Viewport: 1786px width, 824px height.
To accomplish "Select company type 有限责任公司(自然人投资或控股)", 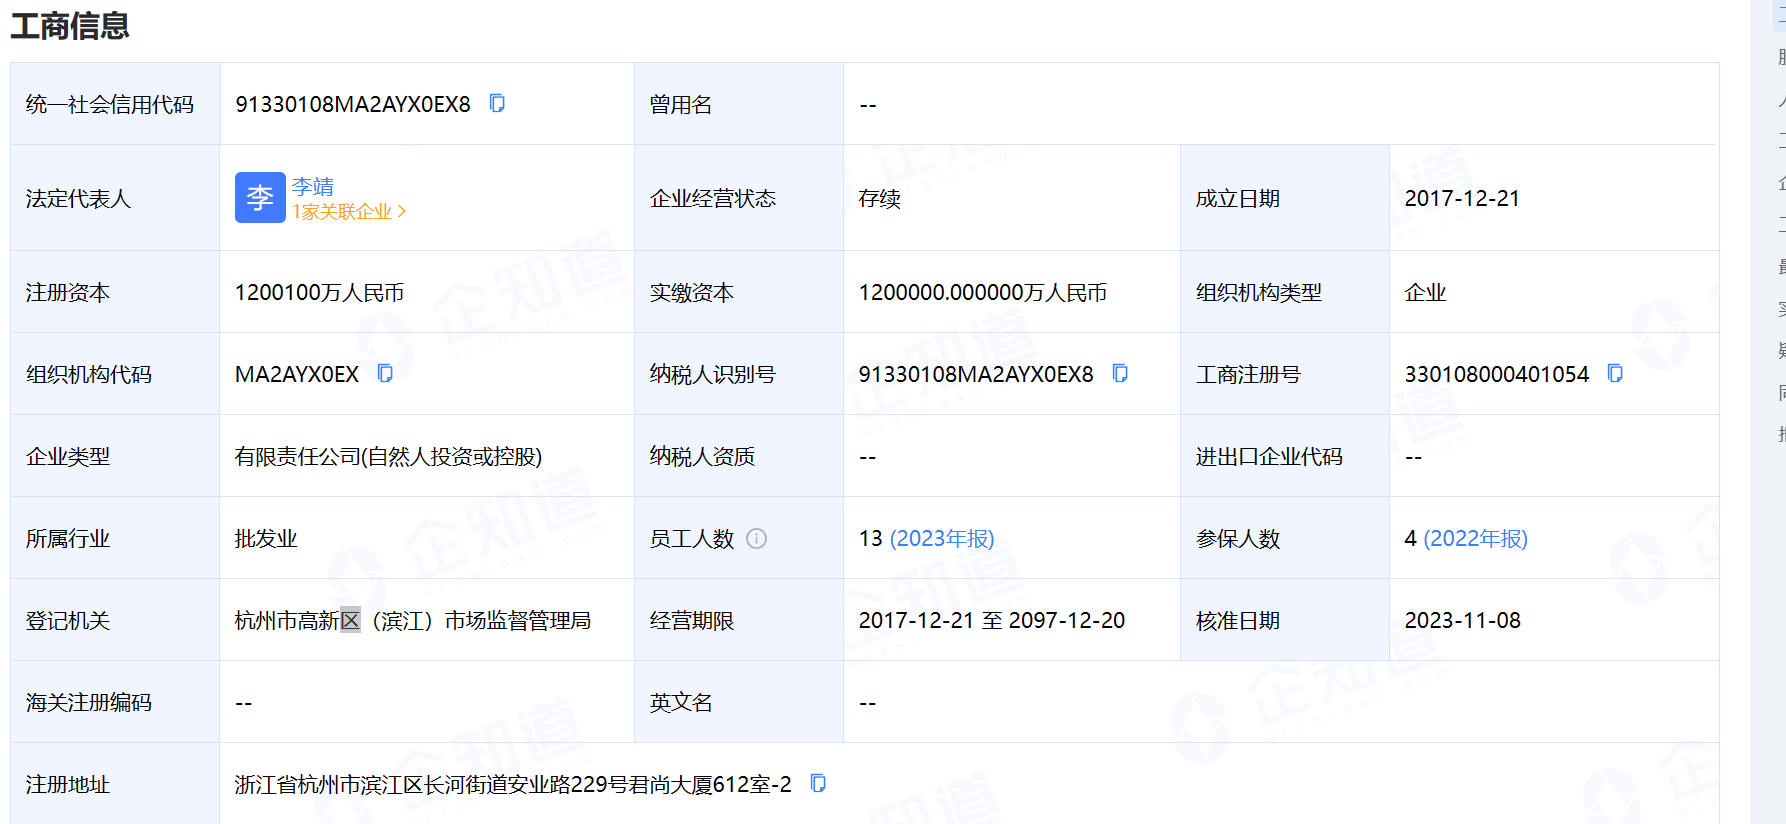I will pos(388,456).
